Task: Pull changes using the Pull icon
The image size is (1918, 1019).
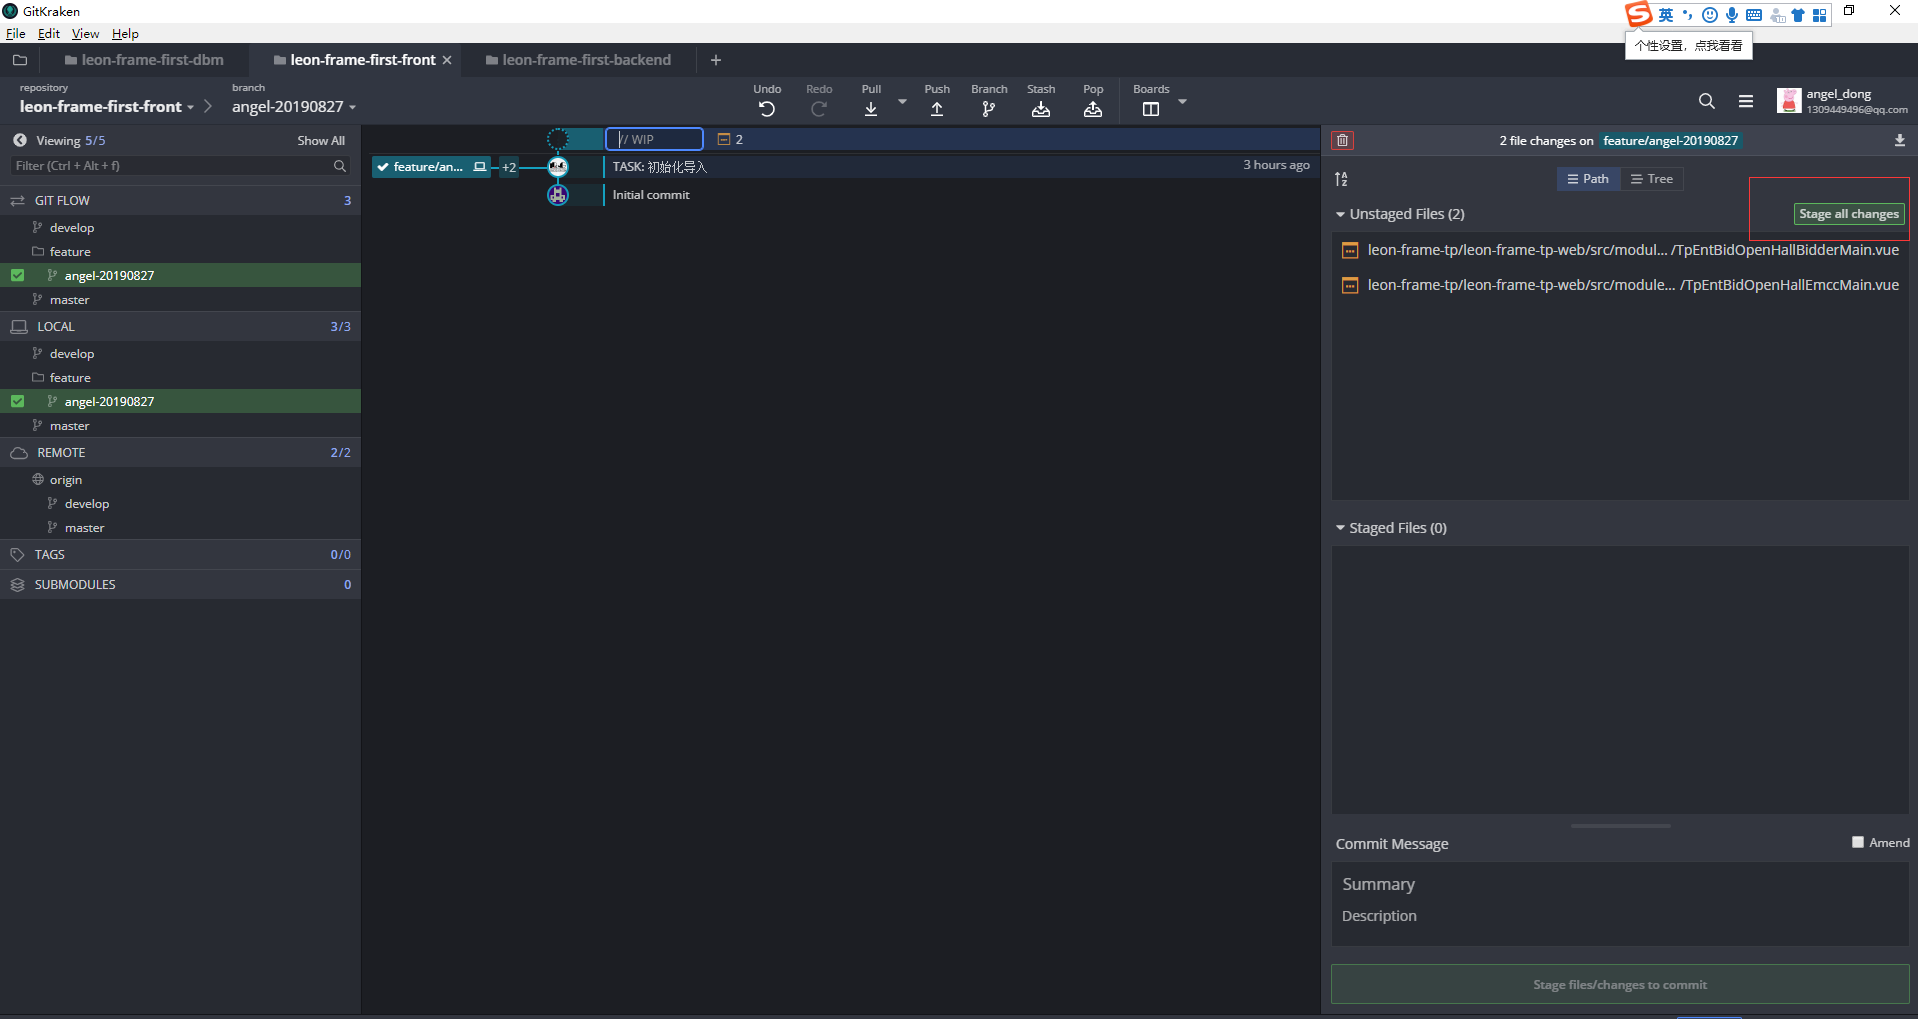Action: [x=871, y=109]
